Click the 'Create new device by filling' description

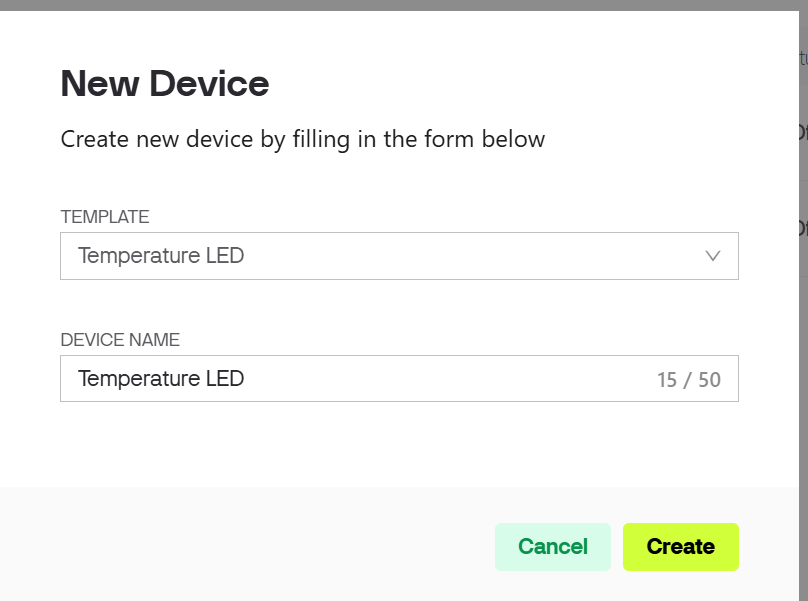[x=303, y=139]
